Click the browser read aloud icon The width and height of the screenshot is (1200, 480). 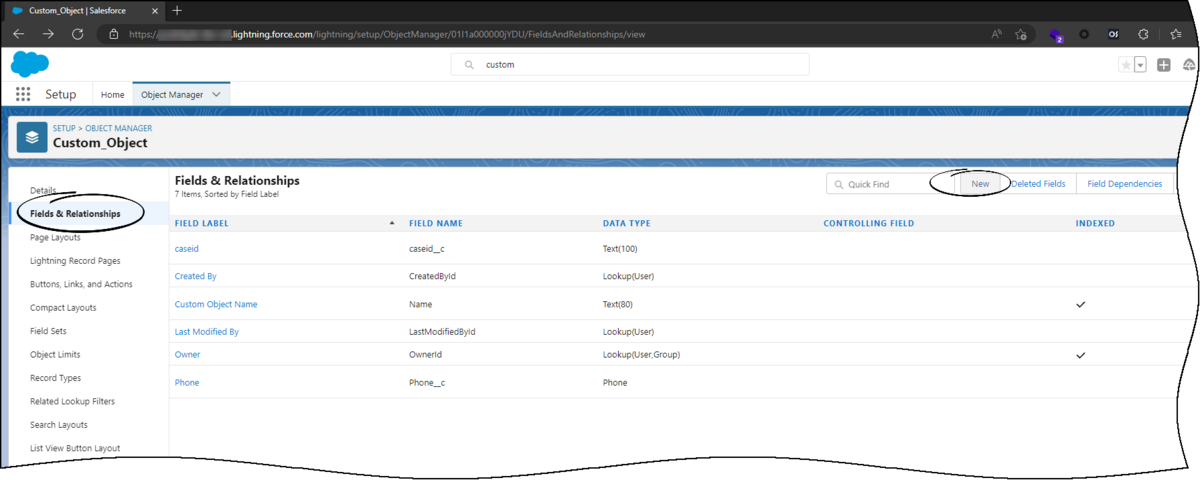coord(997,34)
